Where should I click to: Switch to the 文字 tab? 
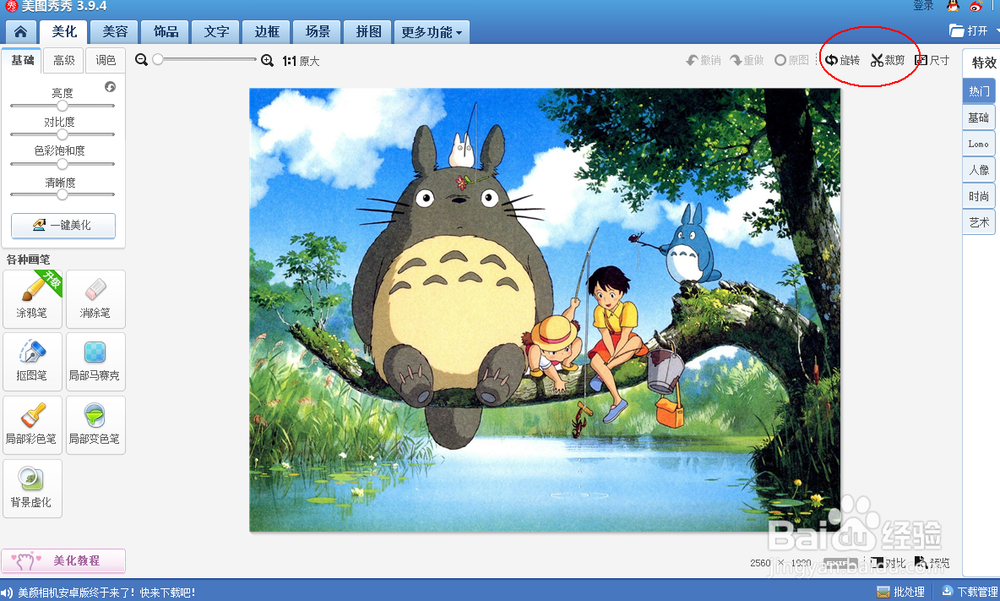pyautogui.click(x=216, y=32)
